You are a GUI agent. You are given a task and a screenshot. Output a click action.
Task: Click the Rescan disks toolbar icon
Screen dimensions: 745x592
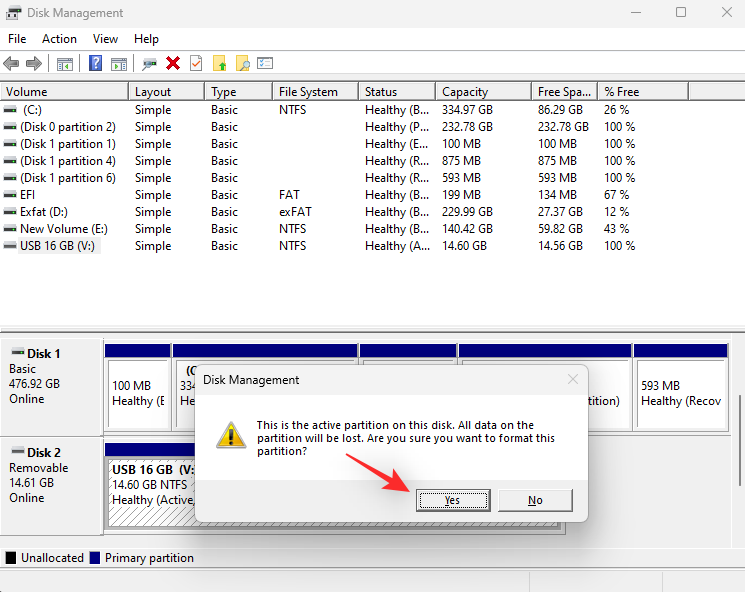(x=149, y=64)
